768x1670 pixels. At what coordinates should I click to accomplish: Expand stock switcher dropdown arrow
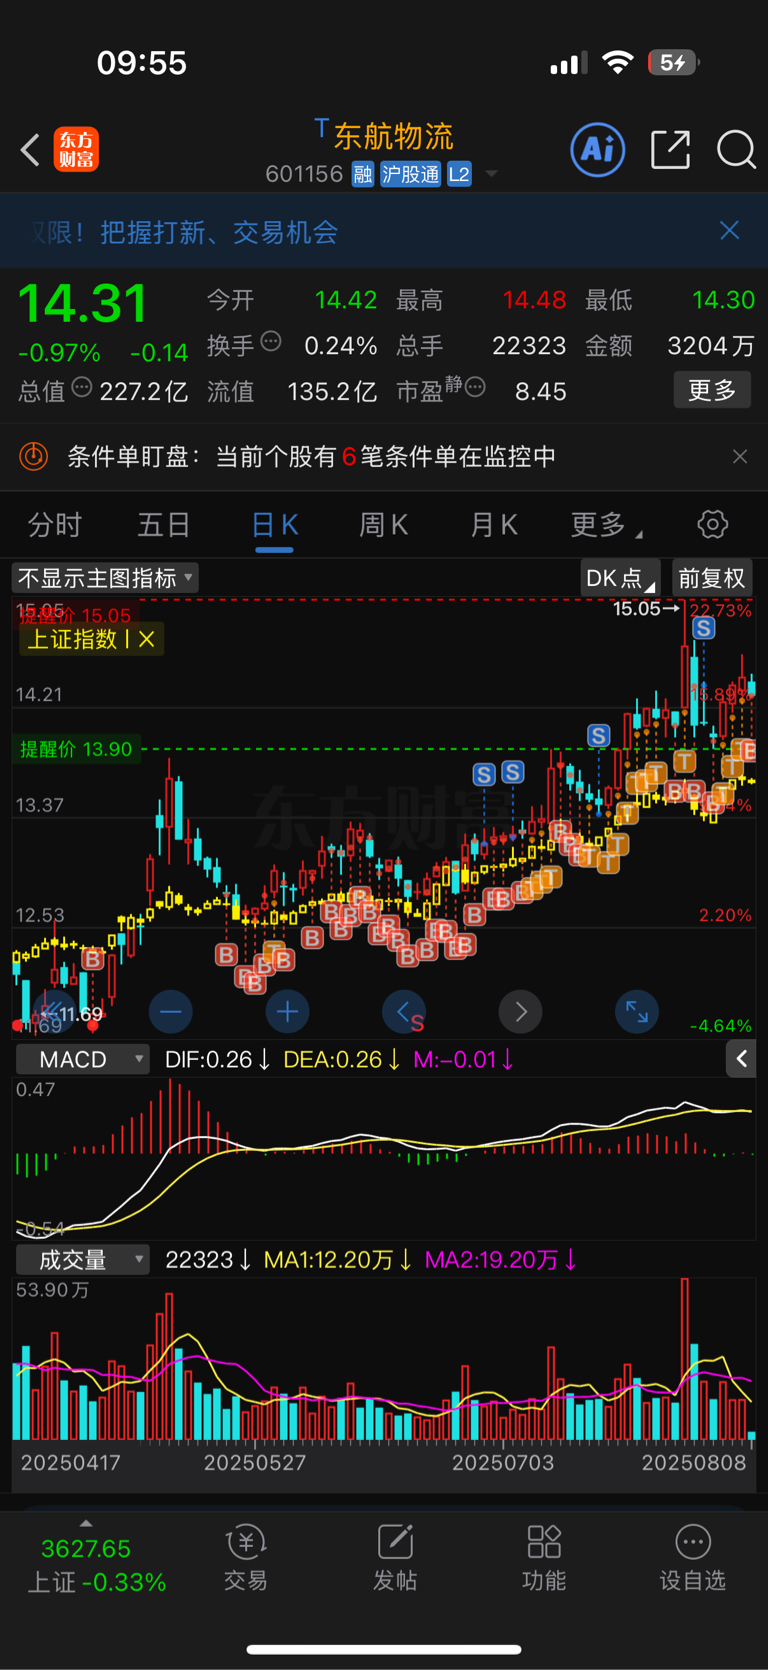(x=491, y=175)
